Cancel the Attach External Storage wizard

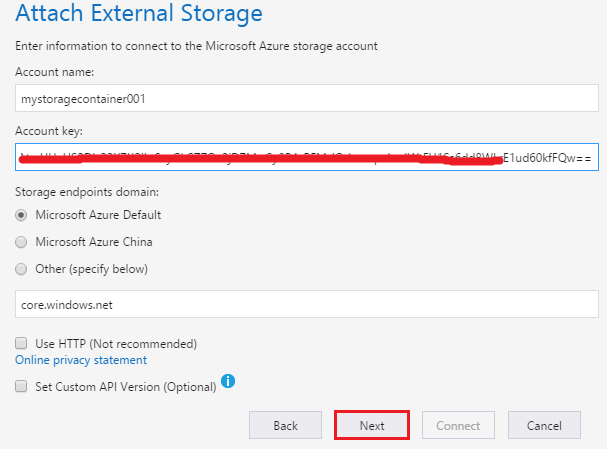pyautogui.click(x=544, y=425)
